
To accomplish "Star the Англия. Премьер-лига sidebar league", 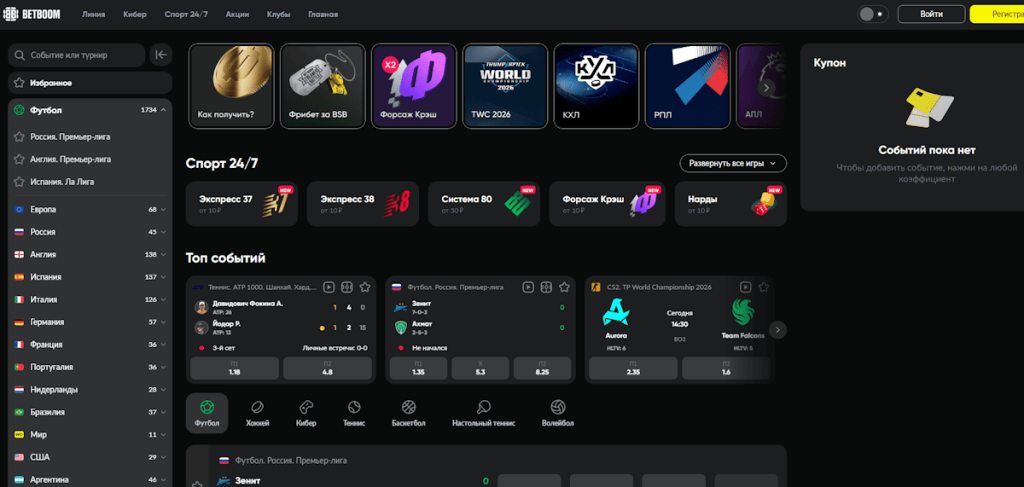I will pos(19,159).
